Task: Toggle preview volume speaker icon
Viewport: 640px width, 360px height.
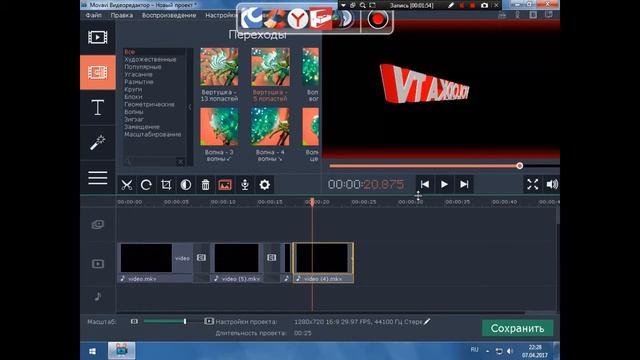Action: (552, 184)
